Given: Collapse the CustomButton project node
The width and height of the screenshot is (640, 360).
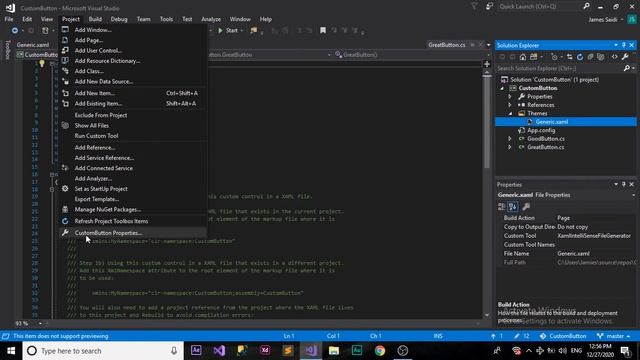Looking at the screenshot, I should [502, 88].
